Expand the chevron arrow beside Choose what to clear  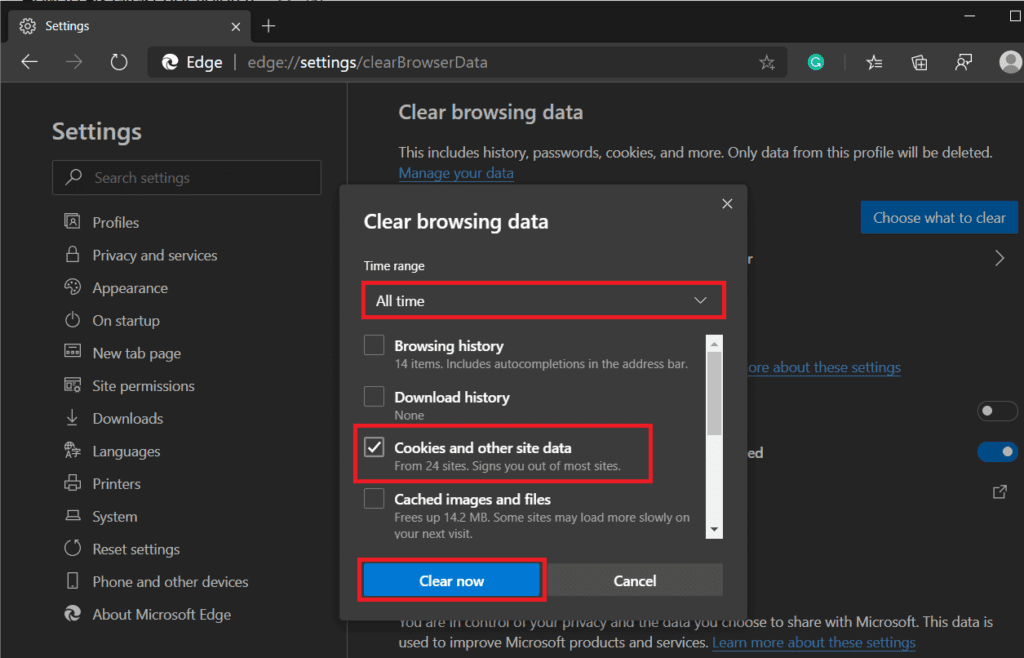click(999, 258)
